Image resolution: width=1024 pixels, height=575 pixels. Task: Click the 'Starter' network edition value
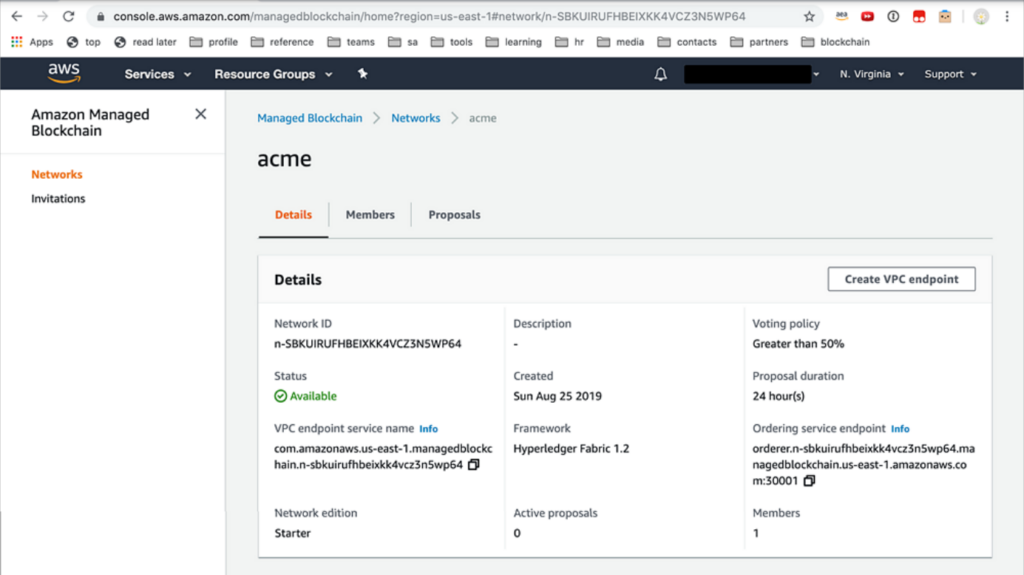click(x=292, y=533)
